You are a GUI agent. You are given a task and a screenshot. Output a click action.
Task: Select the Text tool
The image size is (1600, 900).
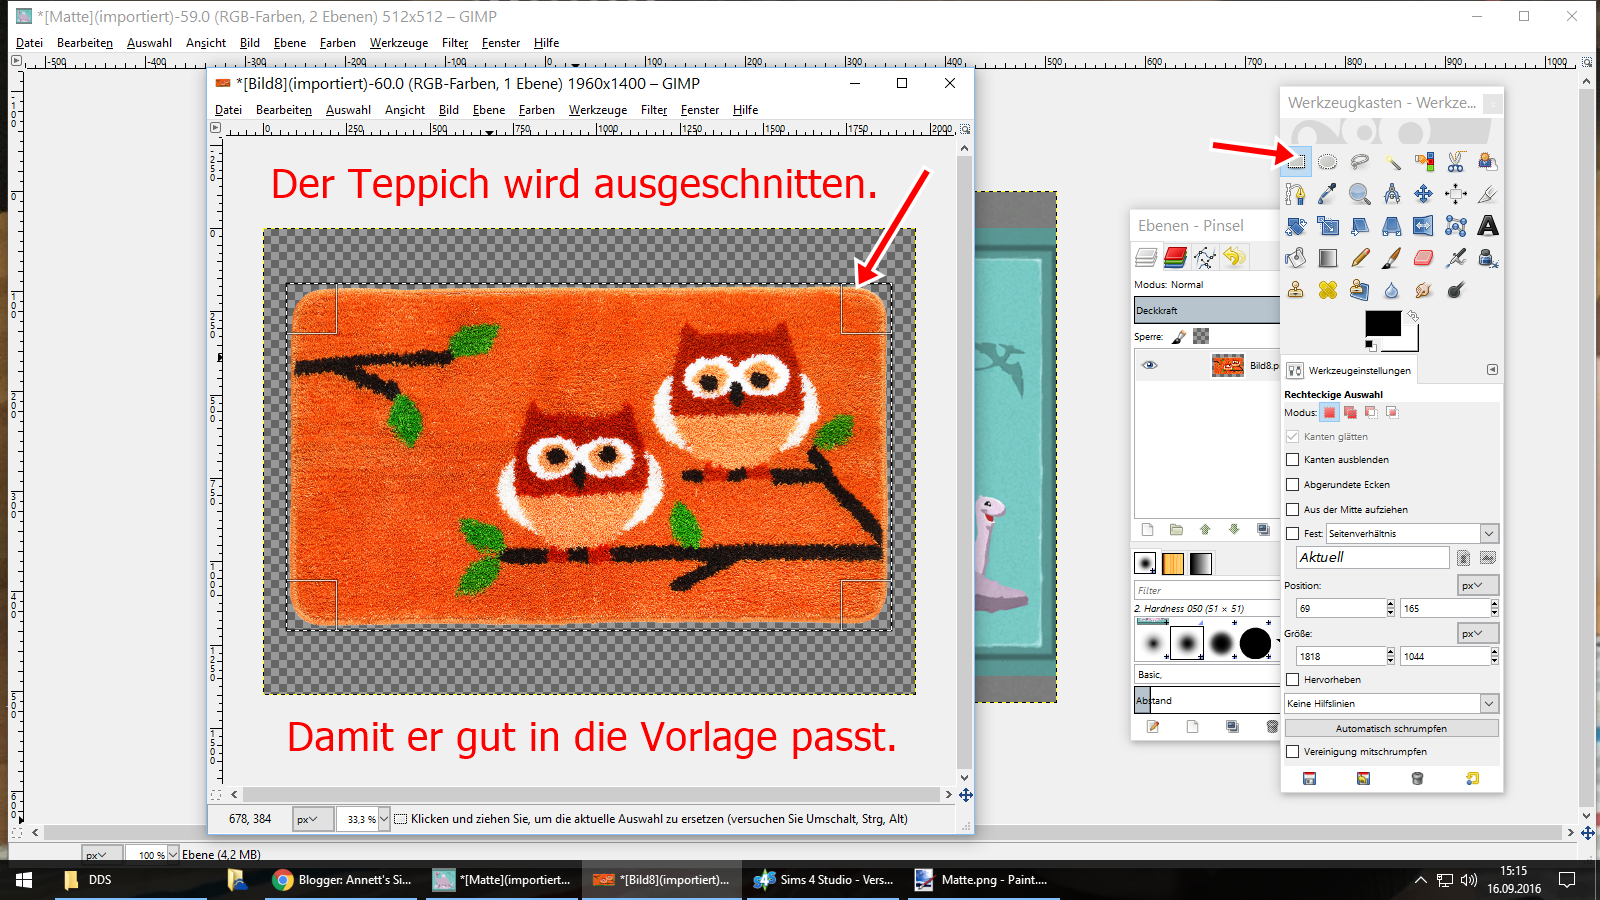point(1488,226)
